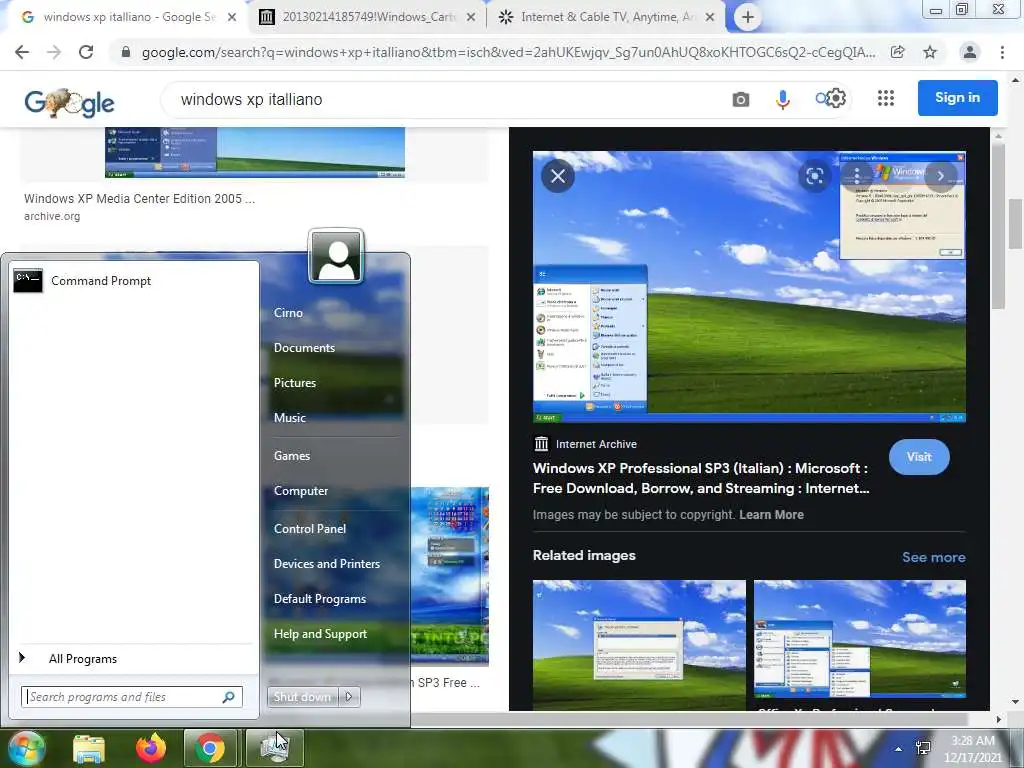Open Music from the Start menu
Image resolution: width=1024 pixels, height=768 pixels.
pyautogui.click(x=289, y=417)
